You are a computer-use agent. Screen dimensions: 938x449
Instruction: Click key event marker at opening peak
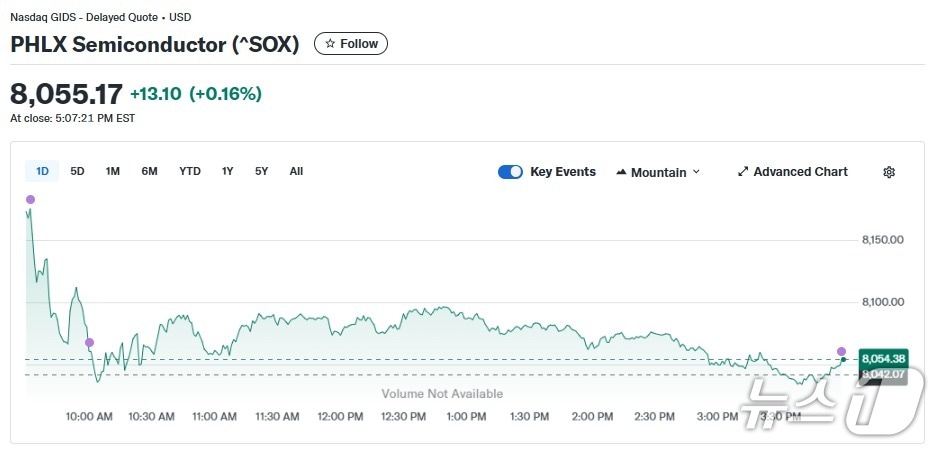pyautogui.click(x=30, y=200)
